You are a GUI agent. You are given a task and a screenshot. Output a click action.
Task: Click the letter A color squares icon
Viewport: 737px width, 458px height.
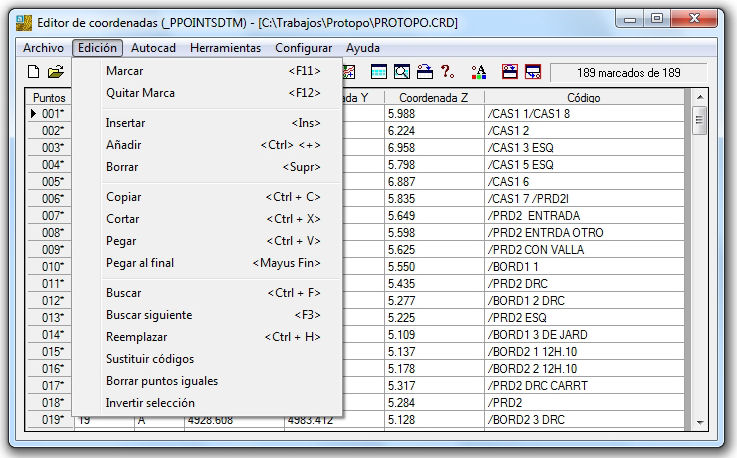click(x=478, y=72)
